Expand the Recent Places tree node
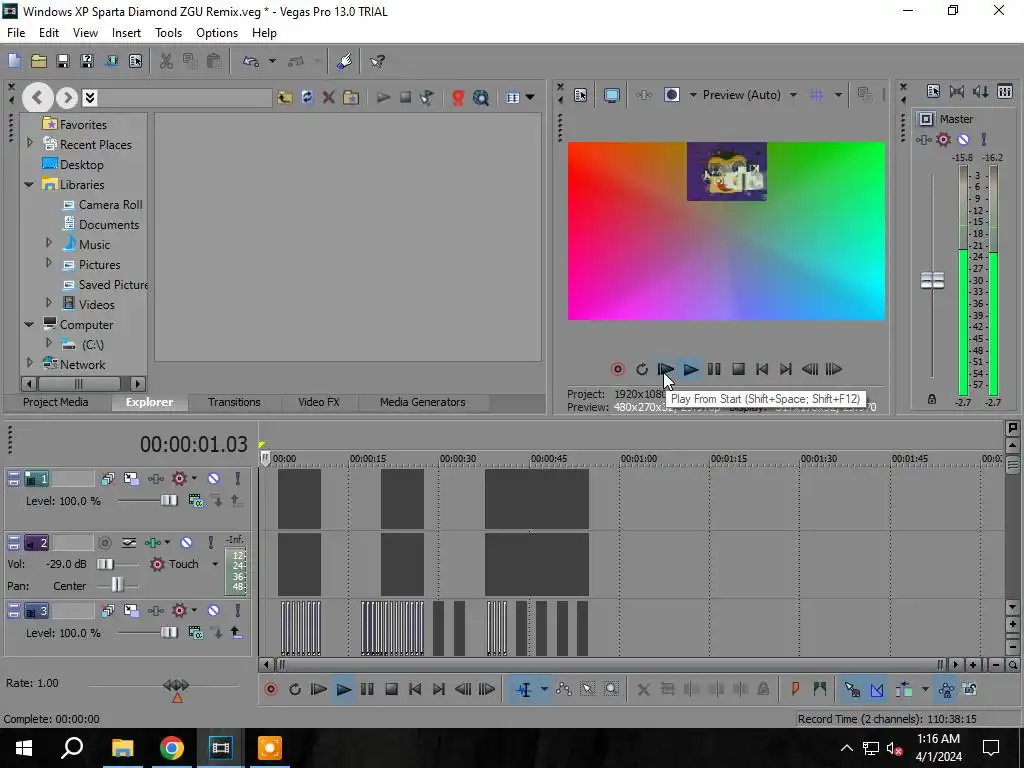 (29, 143)
